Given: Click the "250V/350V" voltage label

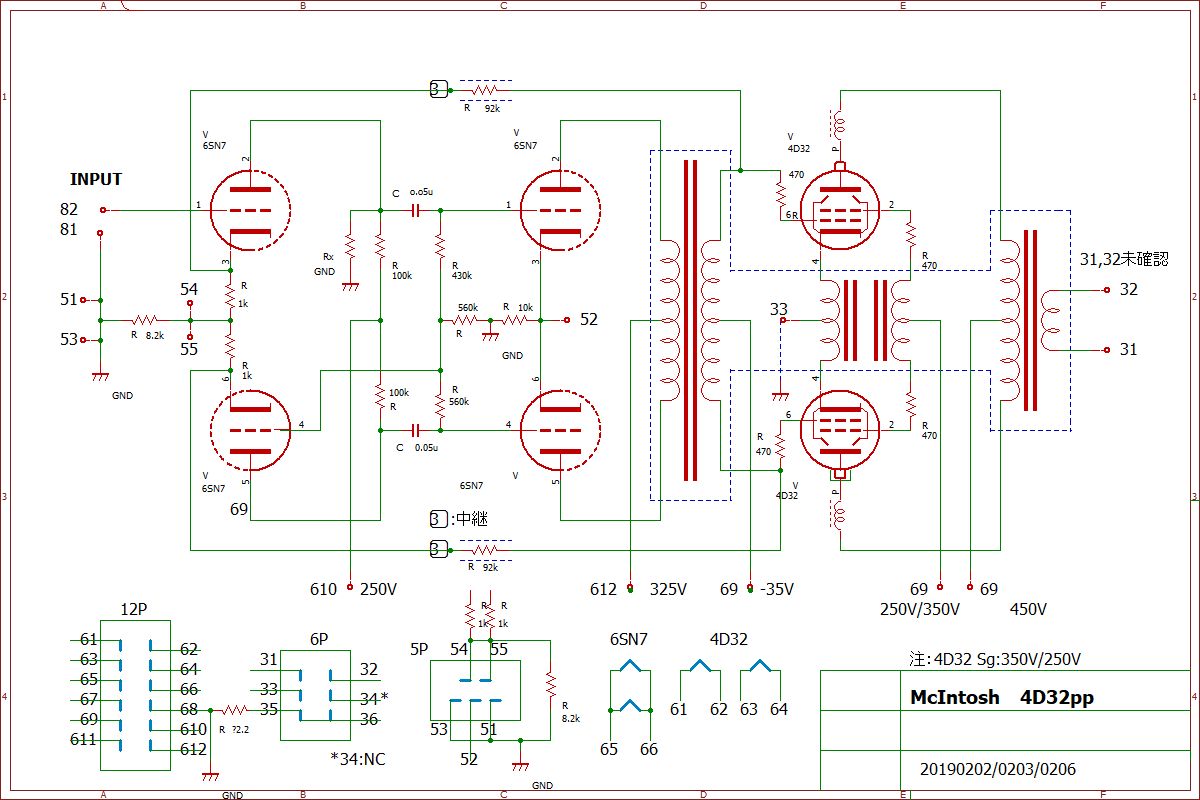Looking at the screenshot, I should click(x=920, y=609).
